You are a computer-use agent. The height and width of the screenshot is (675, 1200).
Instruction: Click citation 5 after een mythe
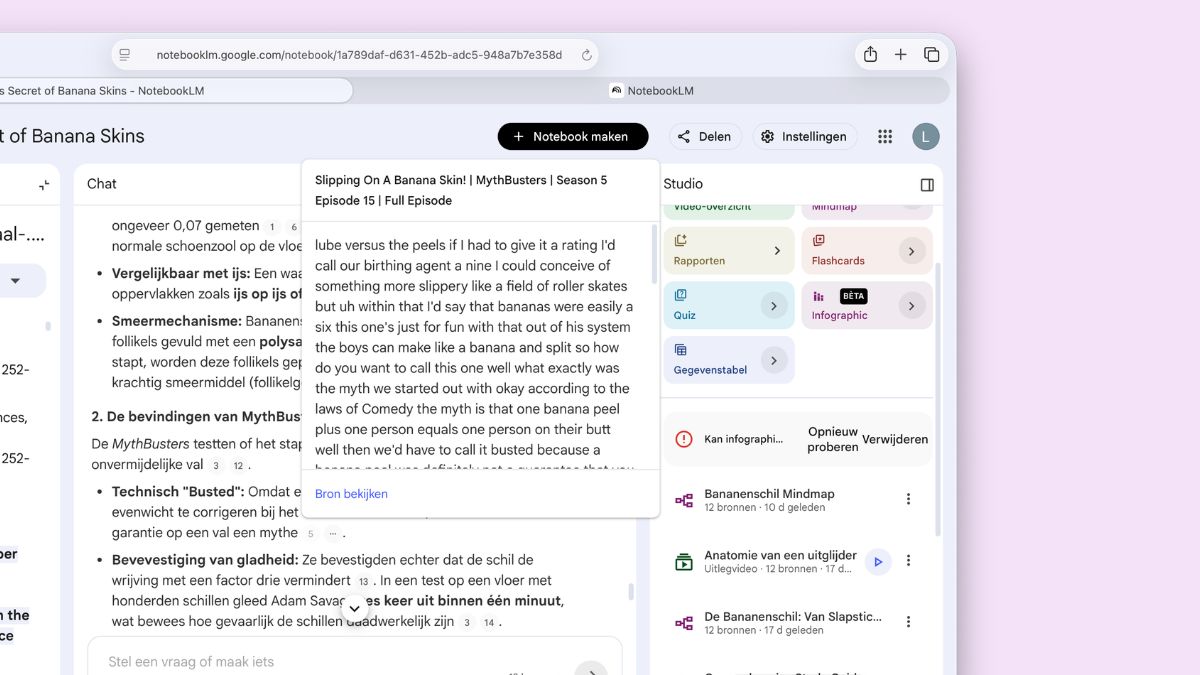[x=310, y=534]
